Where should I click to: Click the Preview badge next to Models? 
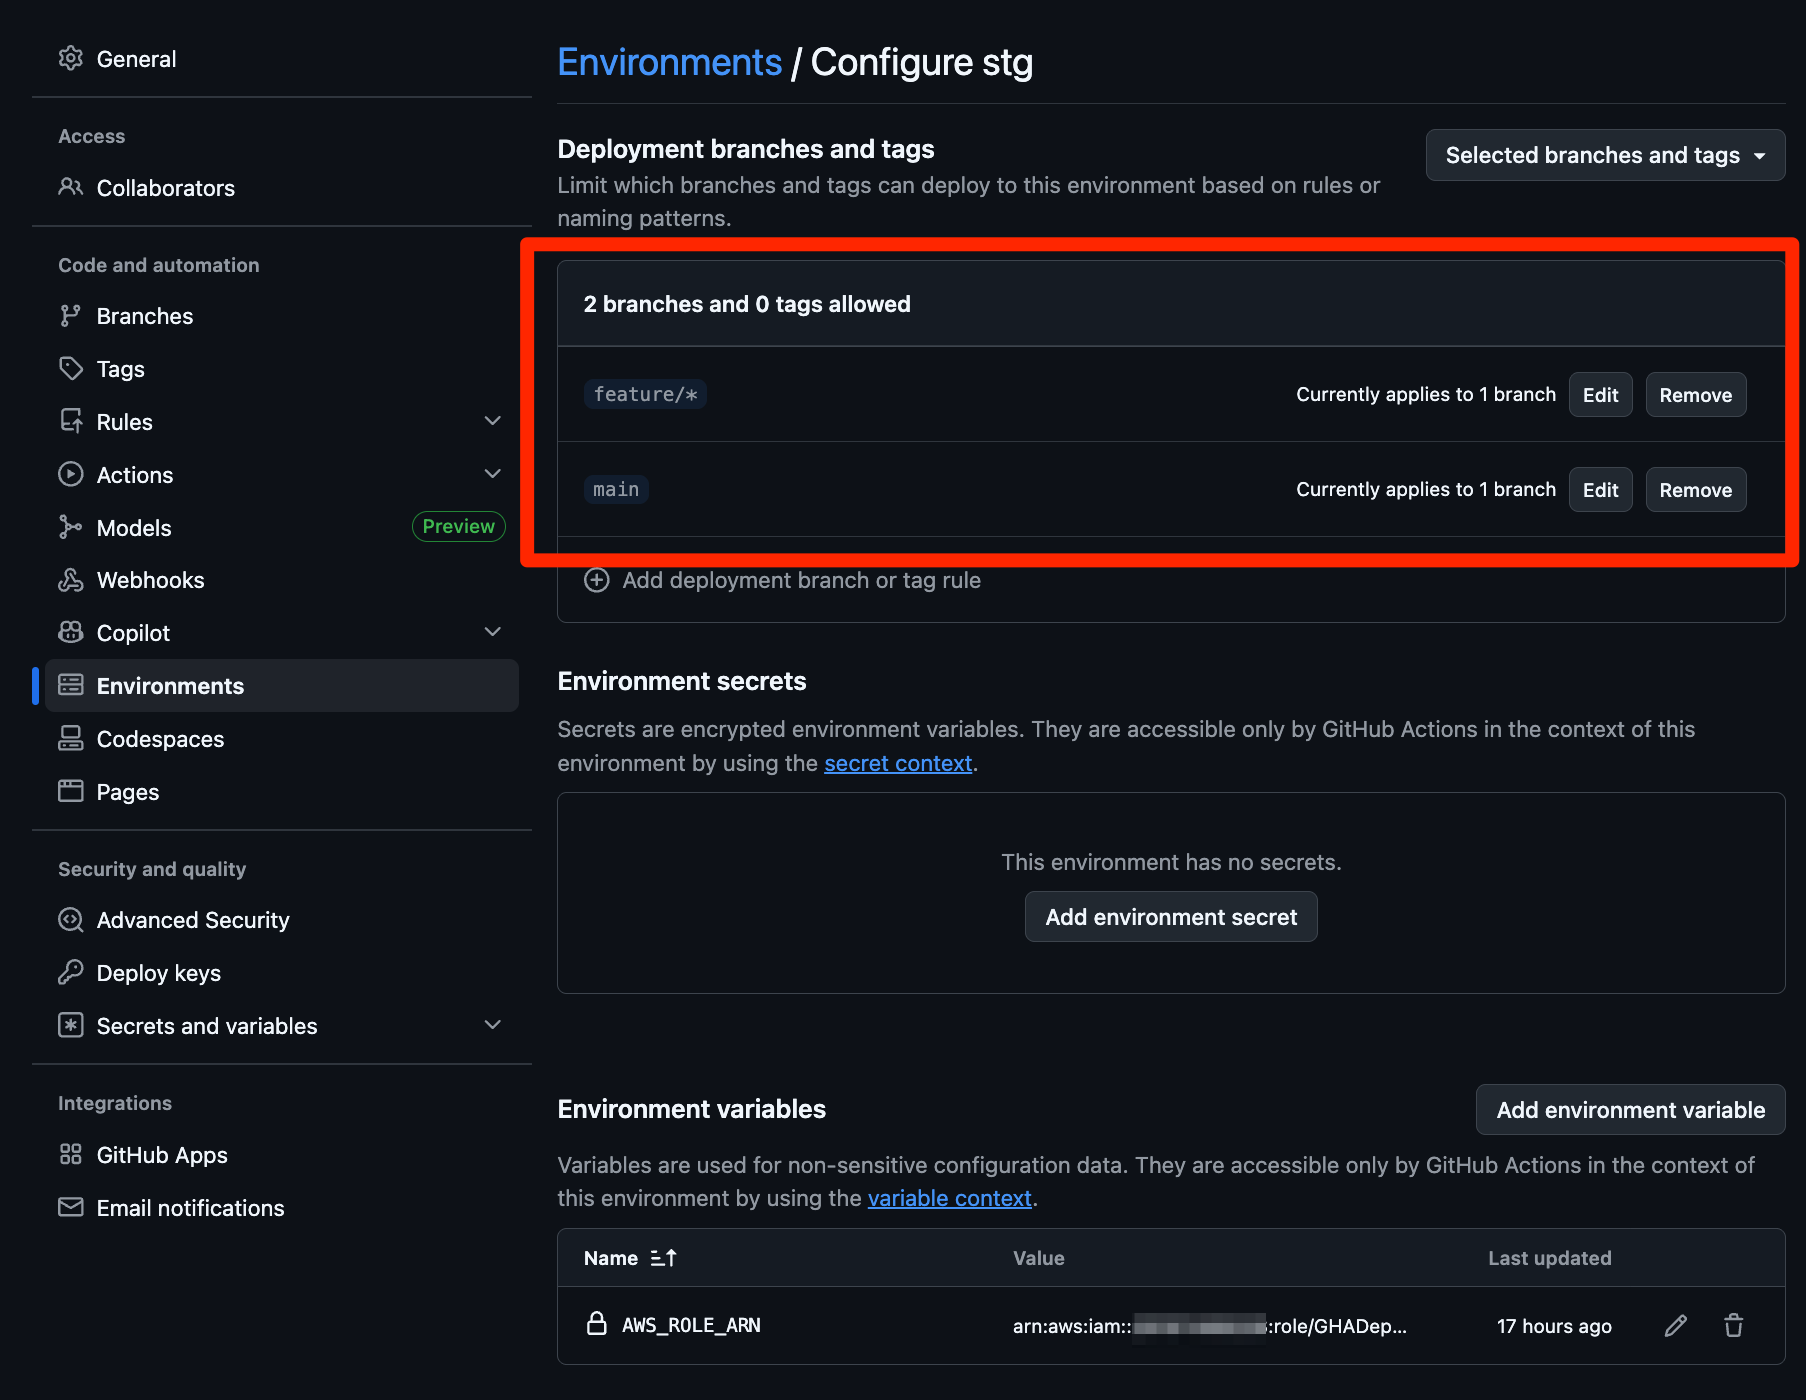coord(458,527)
